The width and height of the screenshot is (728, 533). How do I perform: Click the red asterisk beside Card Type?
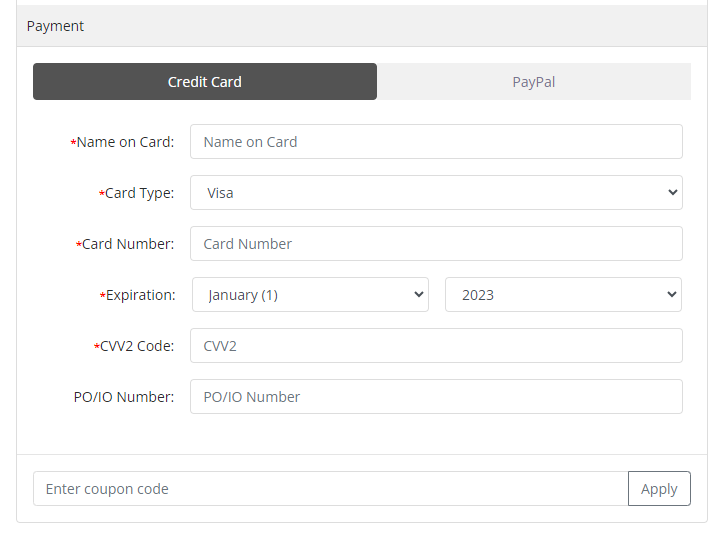(102, 194)
